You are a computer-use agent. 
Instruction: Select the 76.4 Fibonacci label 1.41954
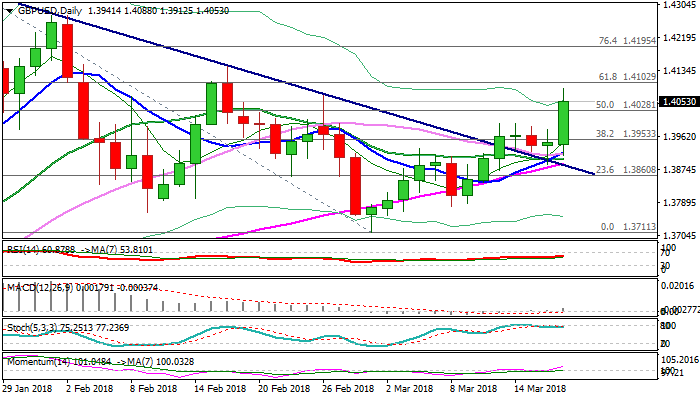[x=627, y=41]
